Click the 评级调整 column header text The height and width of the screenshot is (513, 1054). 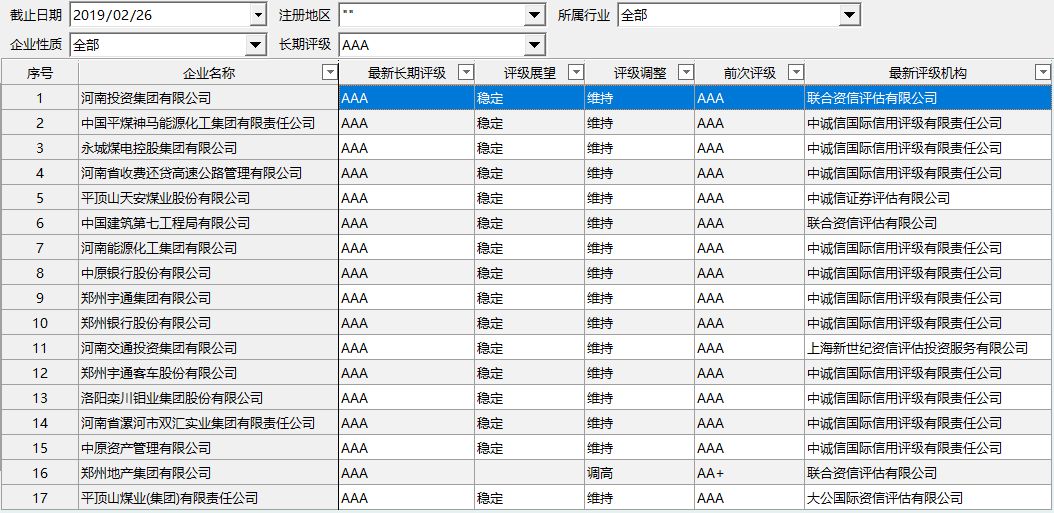pos(640,73)
